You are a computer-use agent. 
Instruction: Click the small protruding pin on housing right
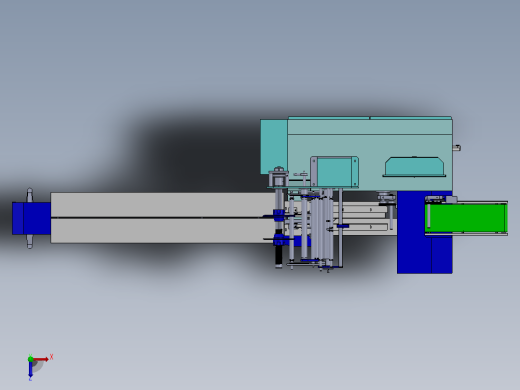pos(456,148)
